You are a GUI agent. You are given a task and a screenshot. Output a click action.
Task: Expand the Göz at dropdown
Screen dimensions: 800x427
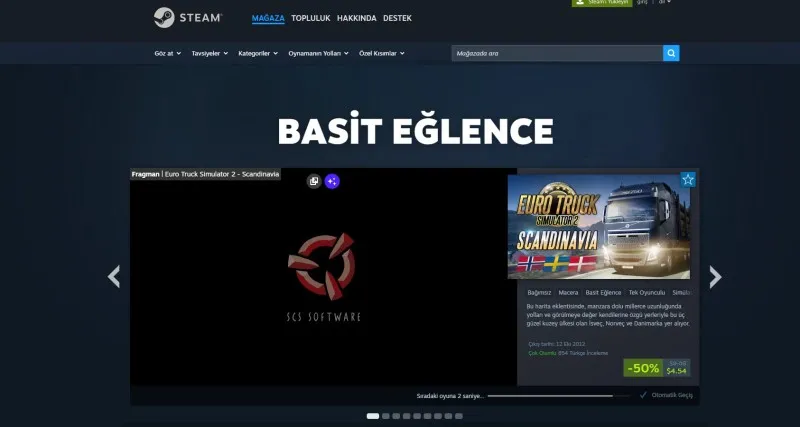point(167,53)
